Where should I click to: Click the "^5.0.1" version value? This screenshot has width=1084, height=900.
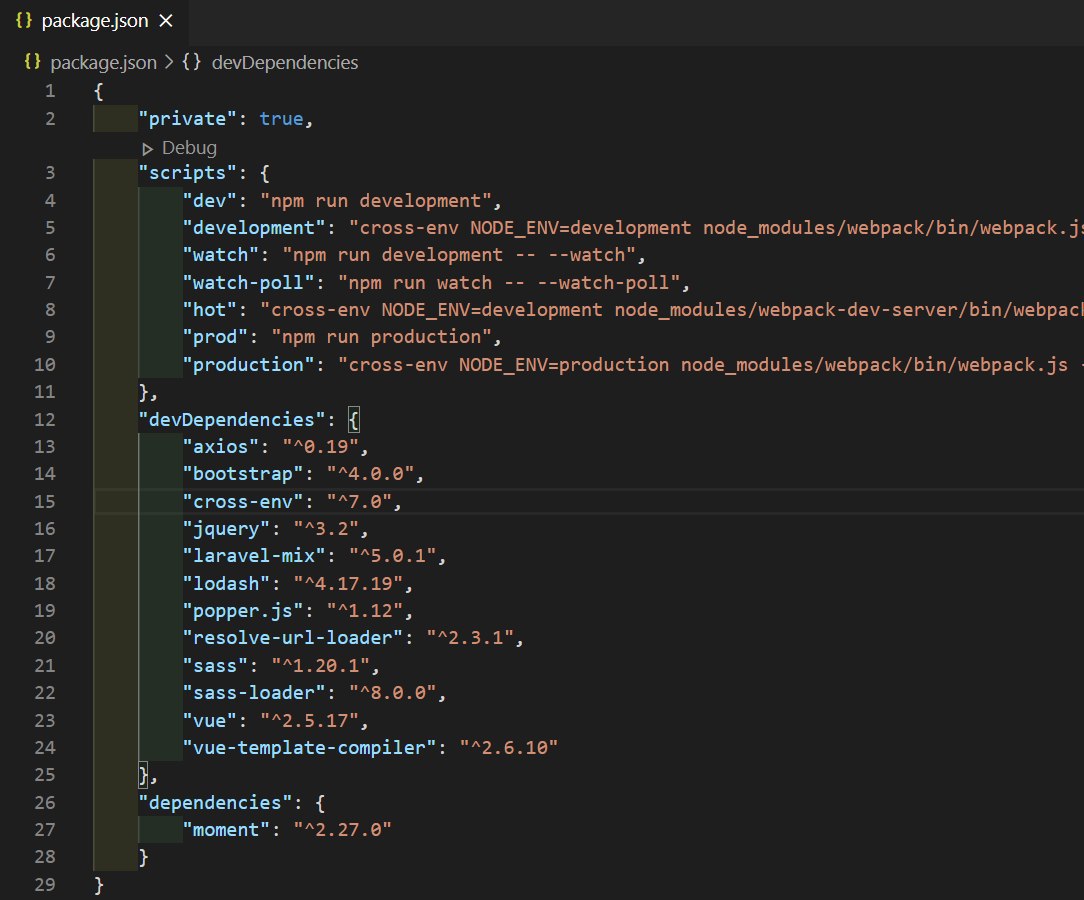393,556
